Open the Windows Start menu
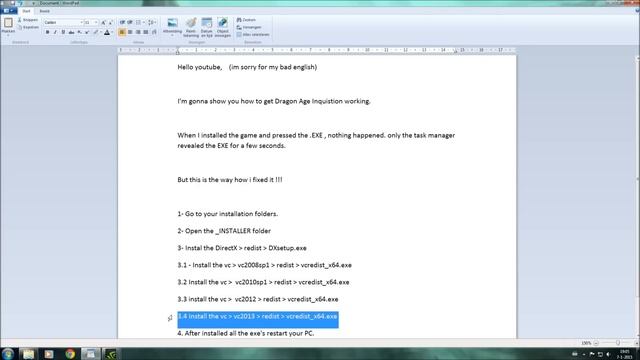Image resolution: width=640 pixels, height=360 pixels. tap(7, 353)
